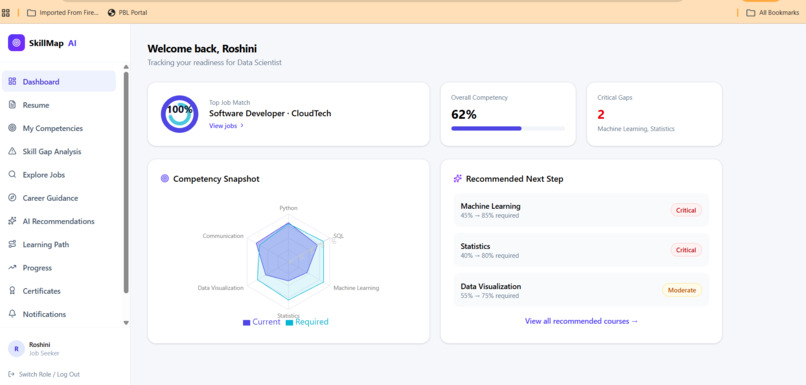
Task: Toggle the Required legend swatch
Action: coord(289,322)
